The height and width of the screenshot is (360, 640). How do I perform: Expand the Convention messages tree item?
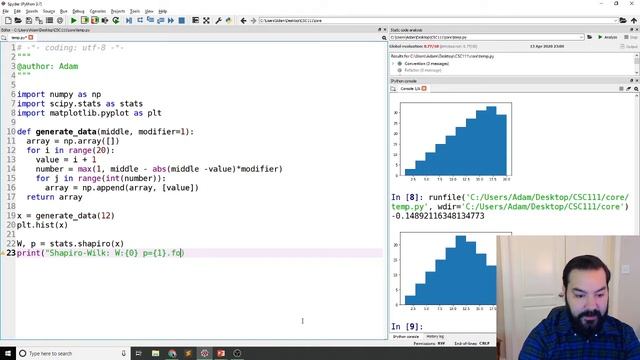[x=393, y=64]
